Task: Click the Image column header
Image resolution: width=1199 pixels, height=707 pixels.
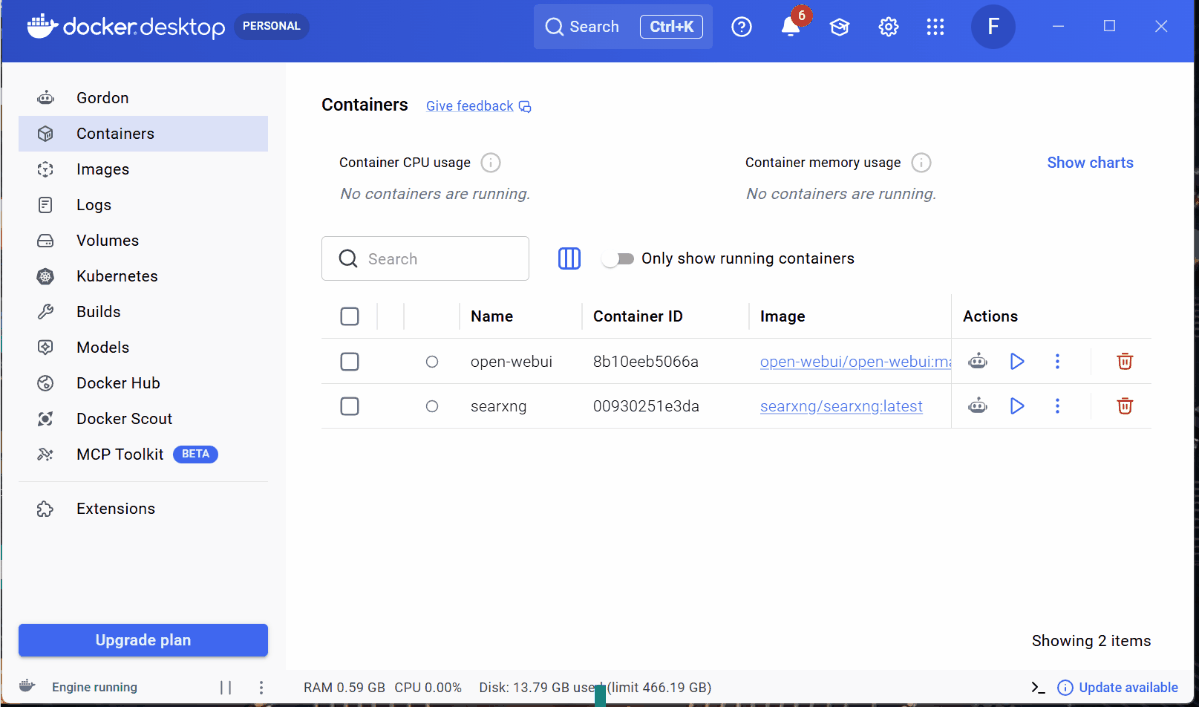Action: 782,316
